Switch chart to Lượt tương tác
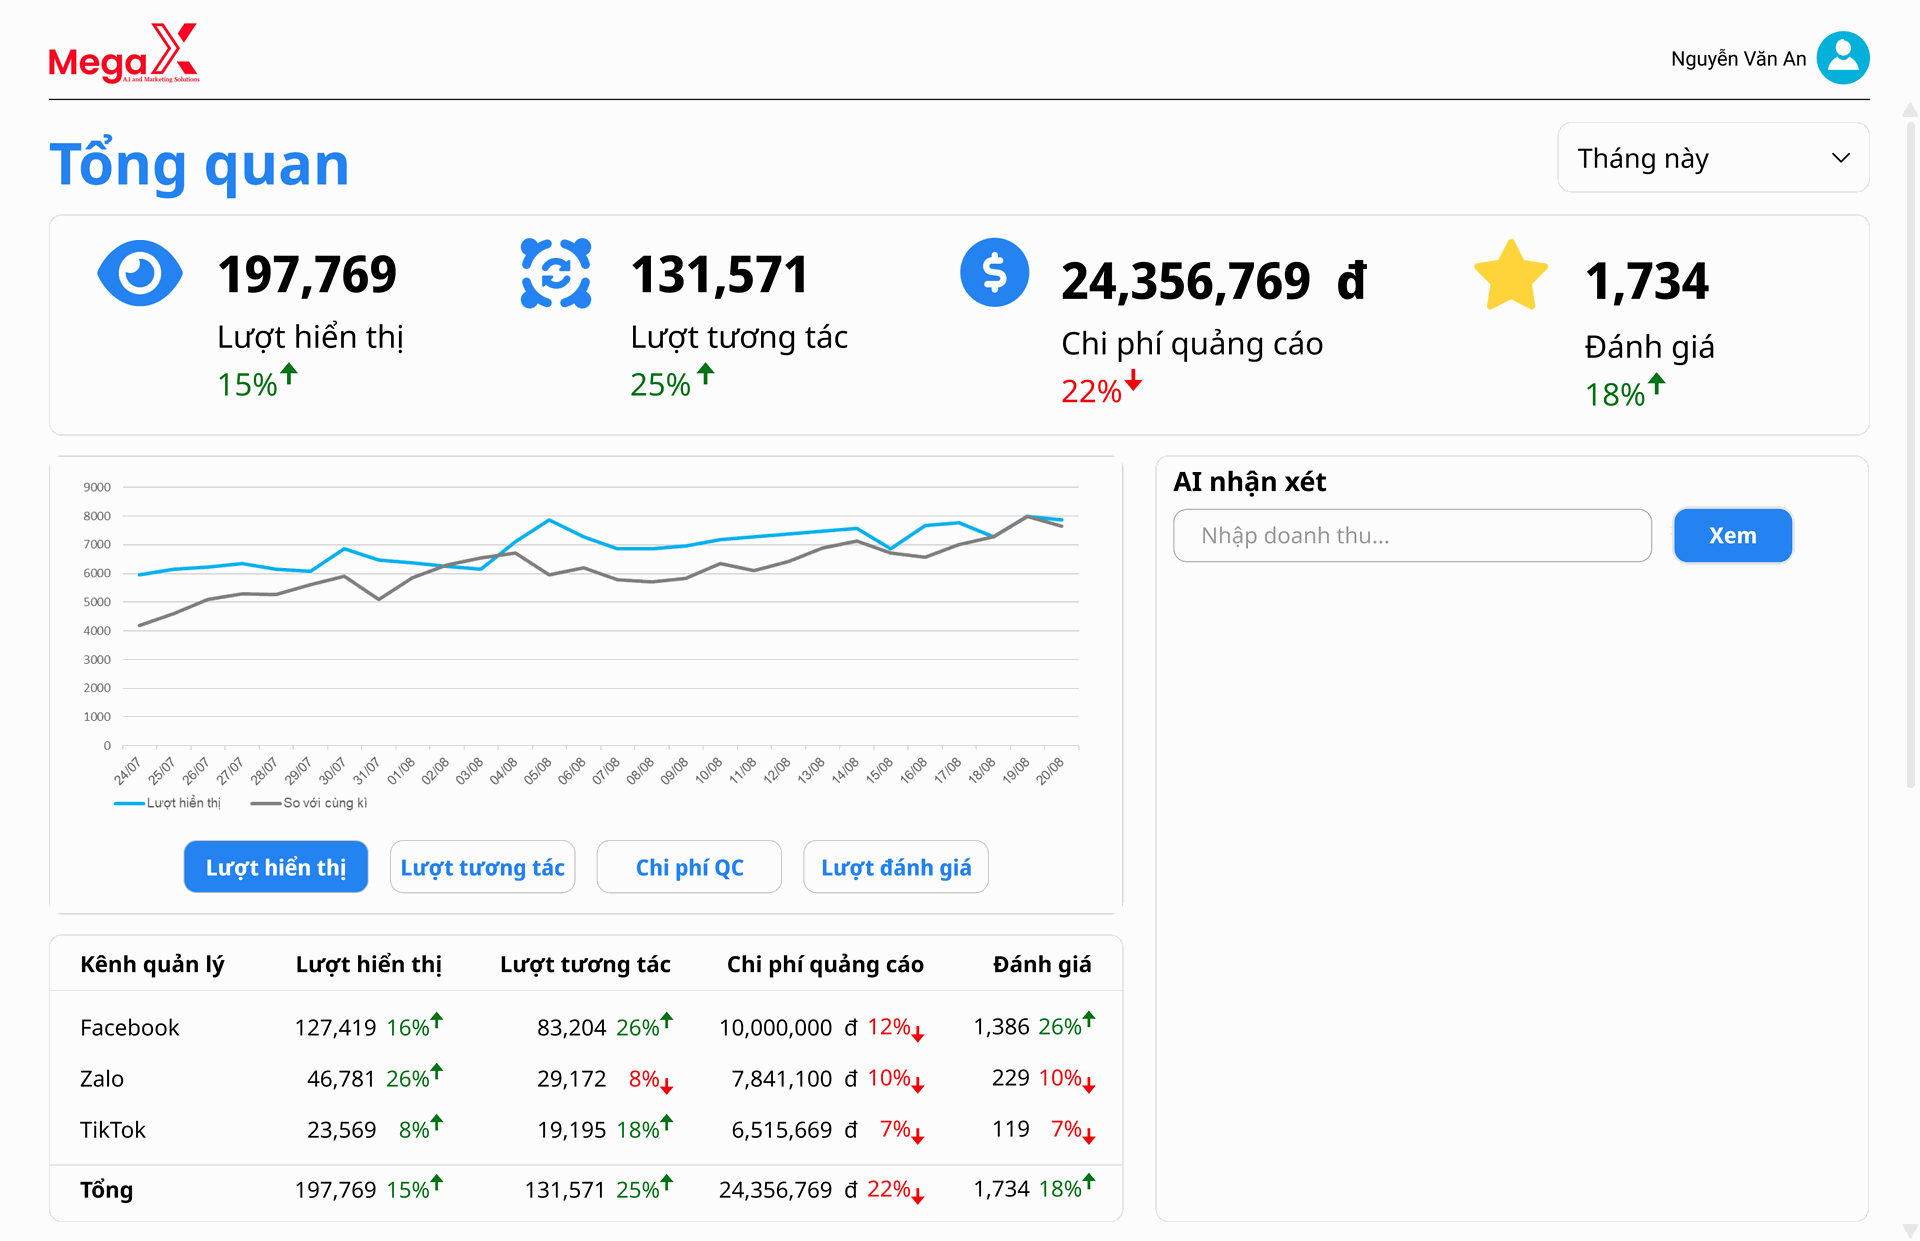This screenshot has height=1241, width=1920. point(482,867)
